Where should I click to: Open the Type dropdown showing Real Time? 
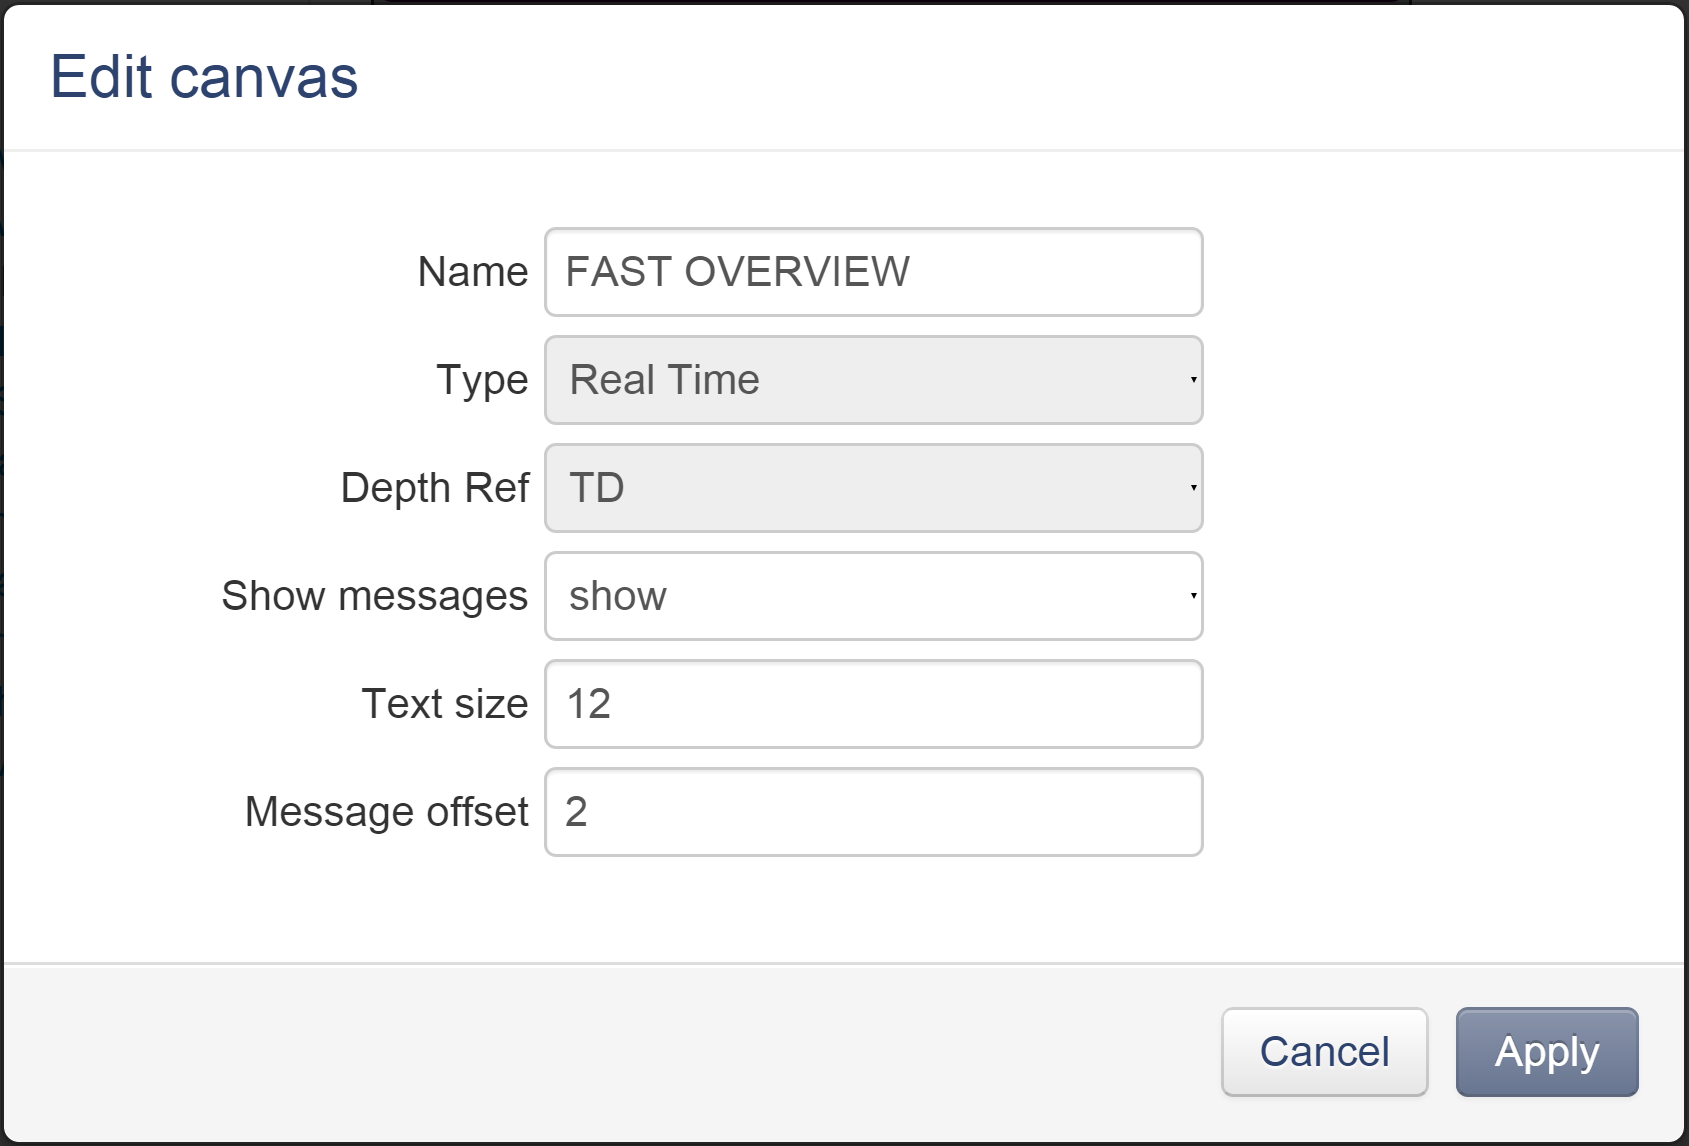[x=872, y=380]
